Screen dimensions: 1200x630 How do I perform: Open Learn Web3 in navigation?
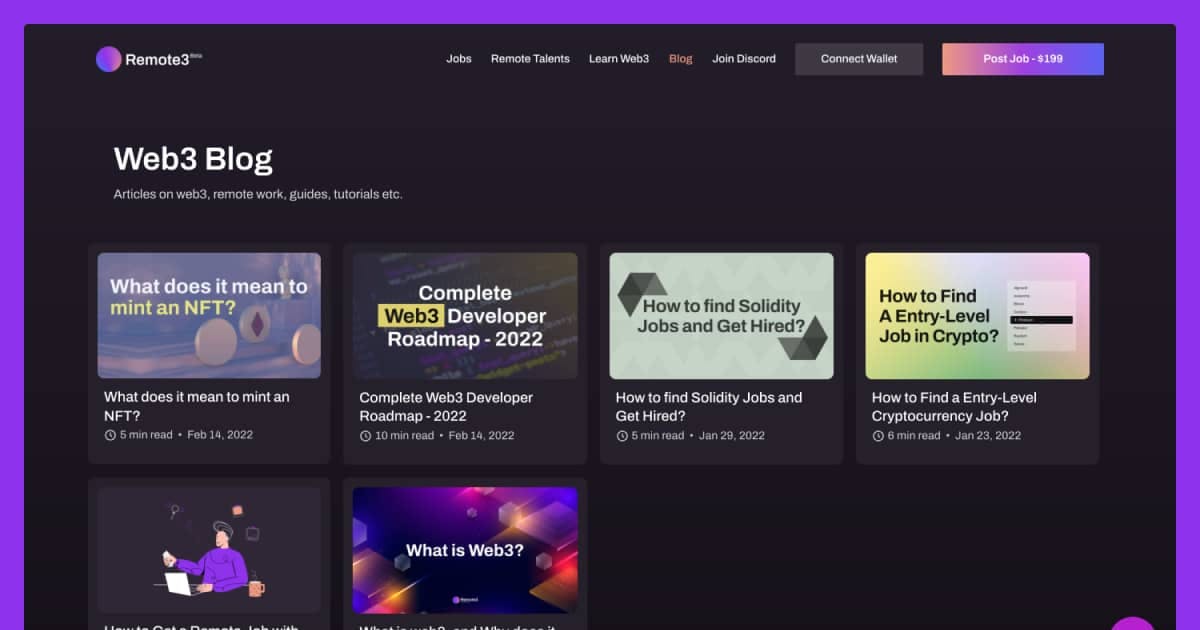pos(619,59)
